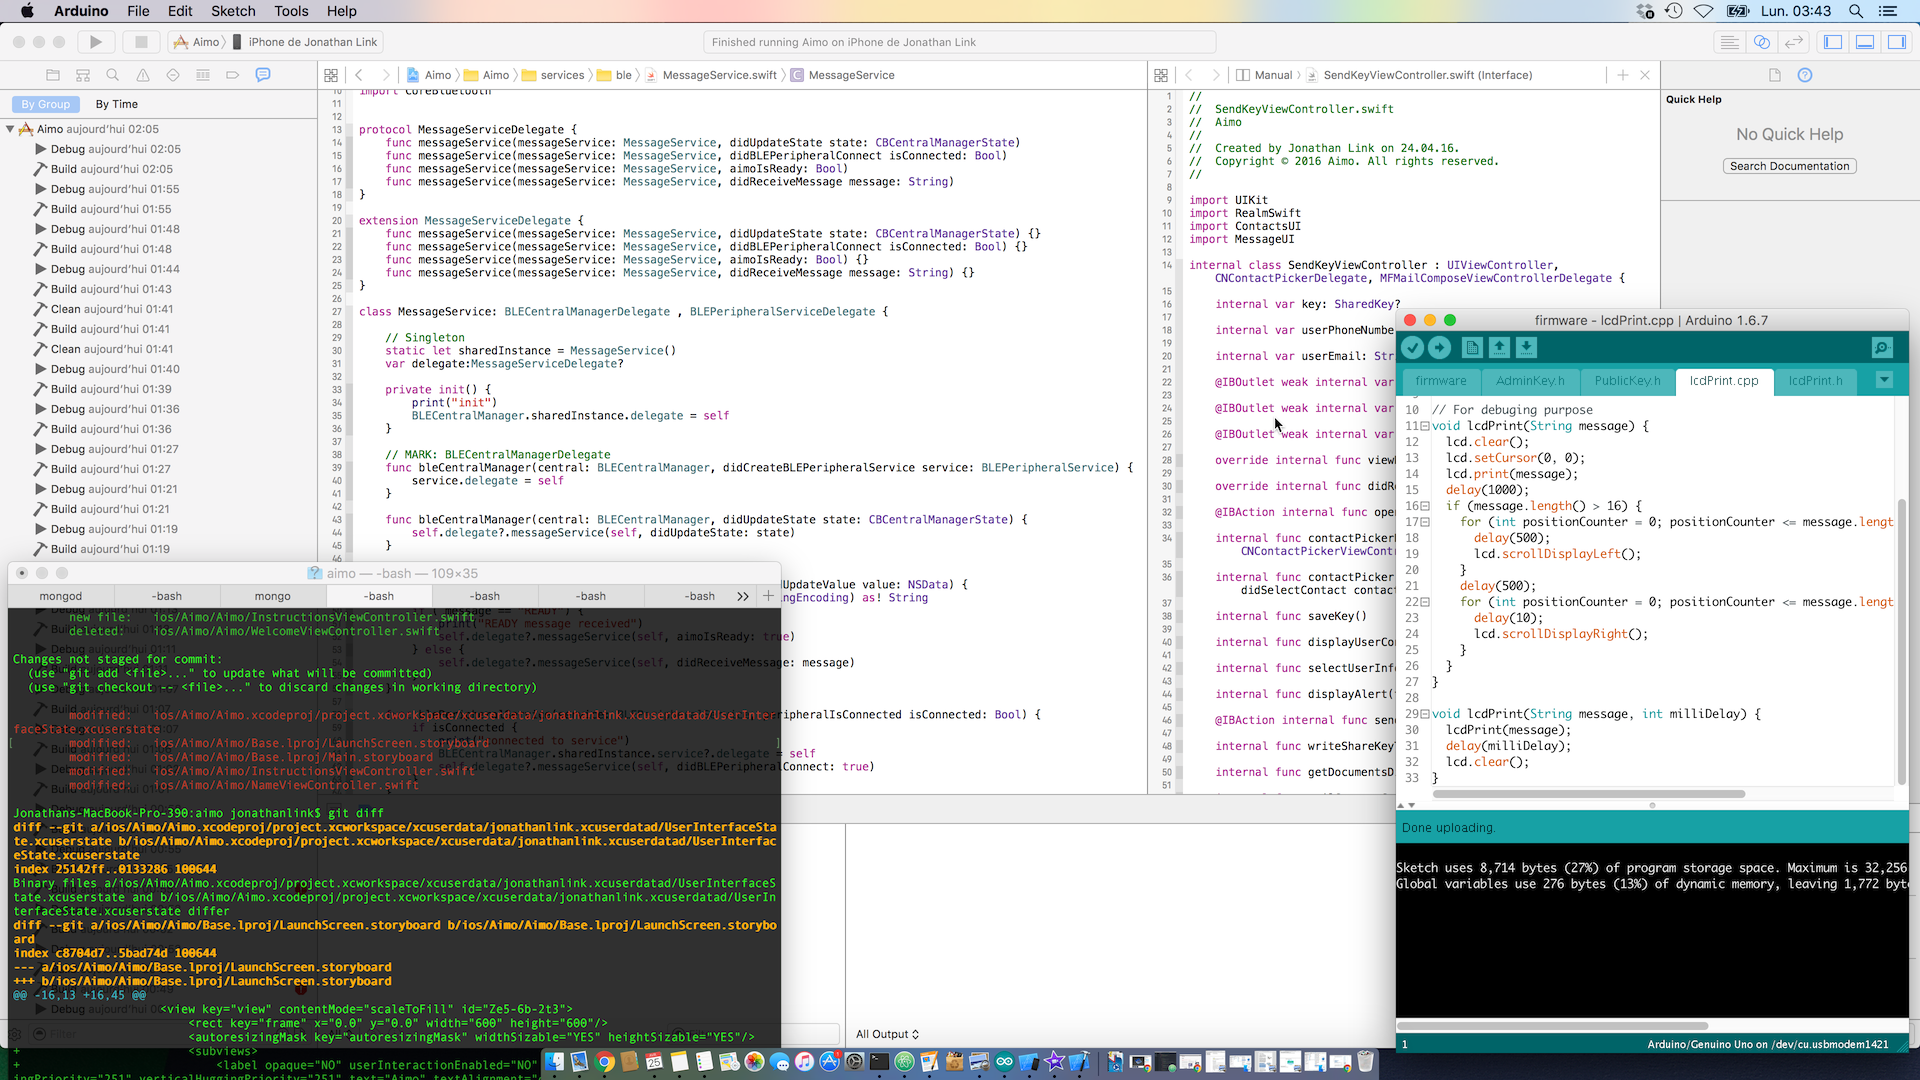Open MessageService.swift breadcrumb
Image resolution: width=1920 pixels, height=1080 pixels.
pyautogui.click(x=711, y=75)
